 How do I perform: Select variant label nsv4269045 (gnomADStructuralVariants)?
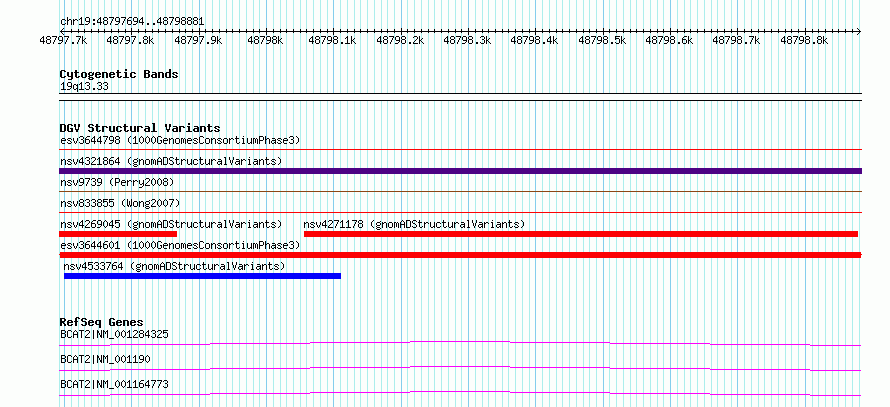pyautogui.click(x=171, y=224)
